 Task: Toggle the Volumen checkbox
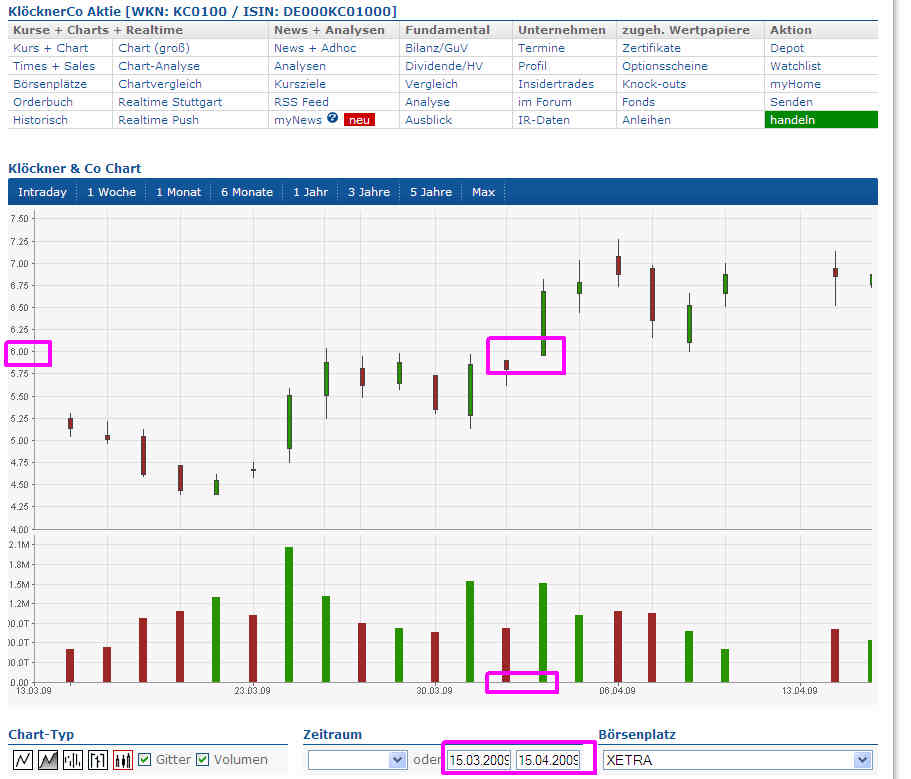coord(202,760)
